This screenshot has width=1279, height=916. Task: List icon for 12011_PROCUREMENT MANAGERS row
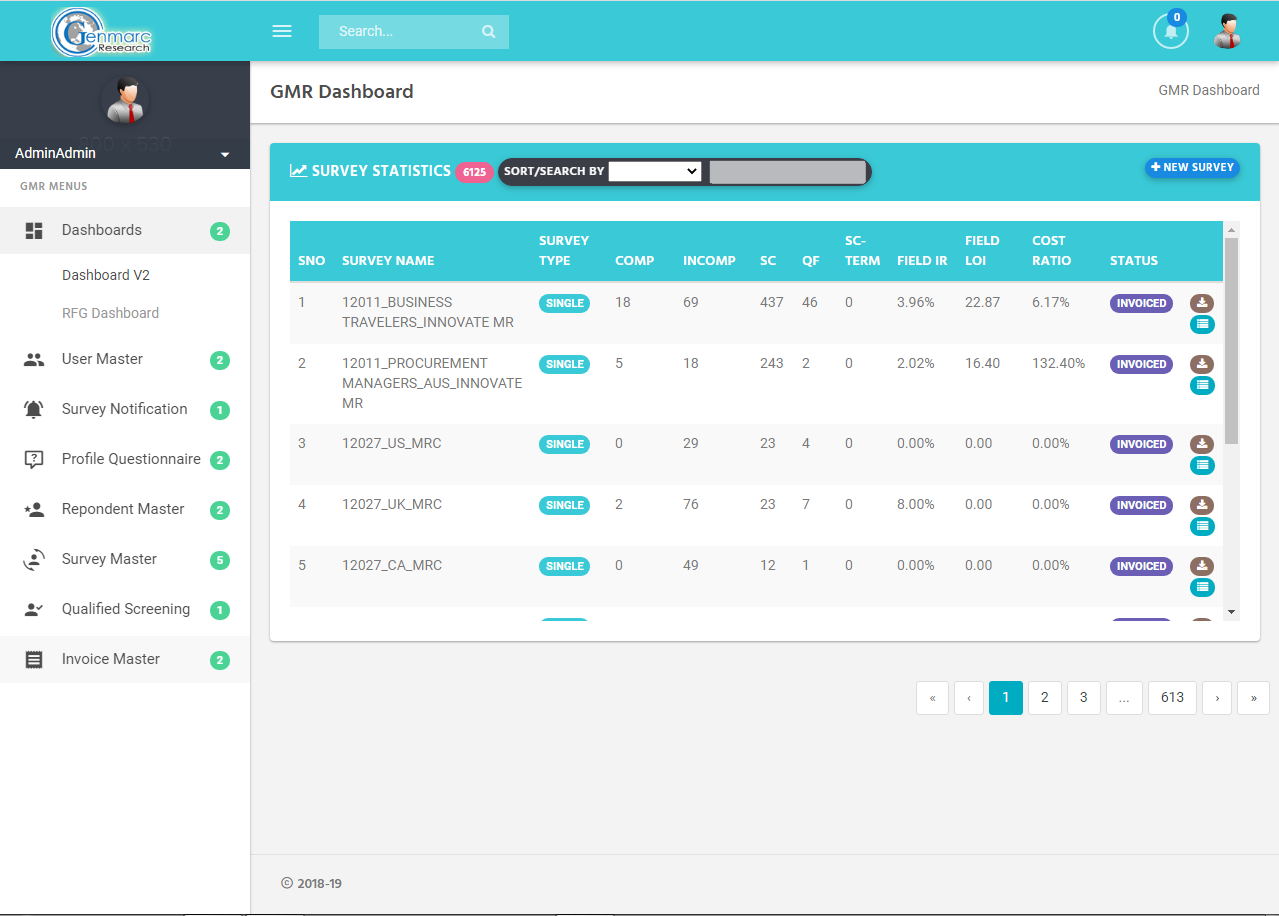(1202, 385)
